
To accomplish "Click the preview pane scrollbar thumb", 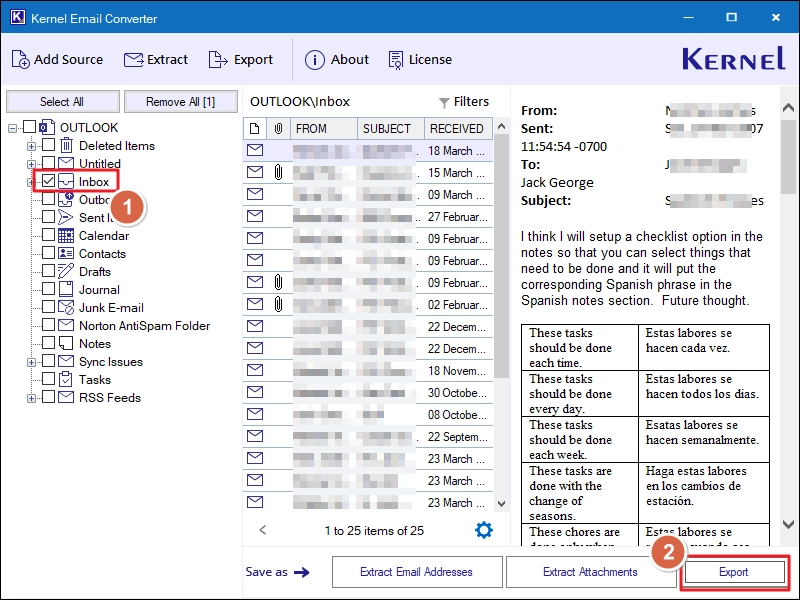I will click(x=788, y=157).
